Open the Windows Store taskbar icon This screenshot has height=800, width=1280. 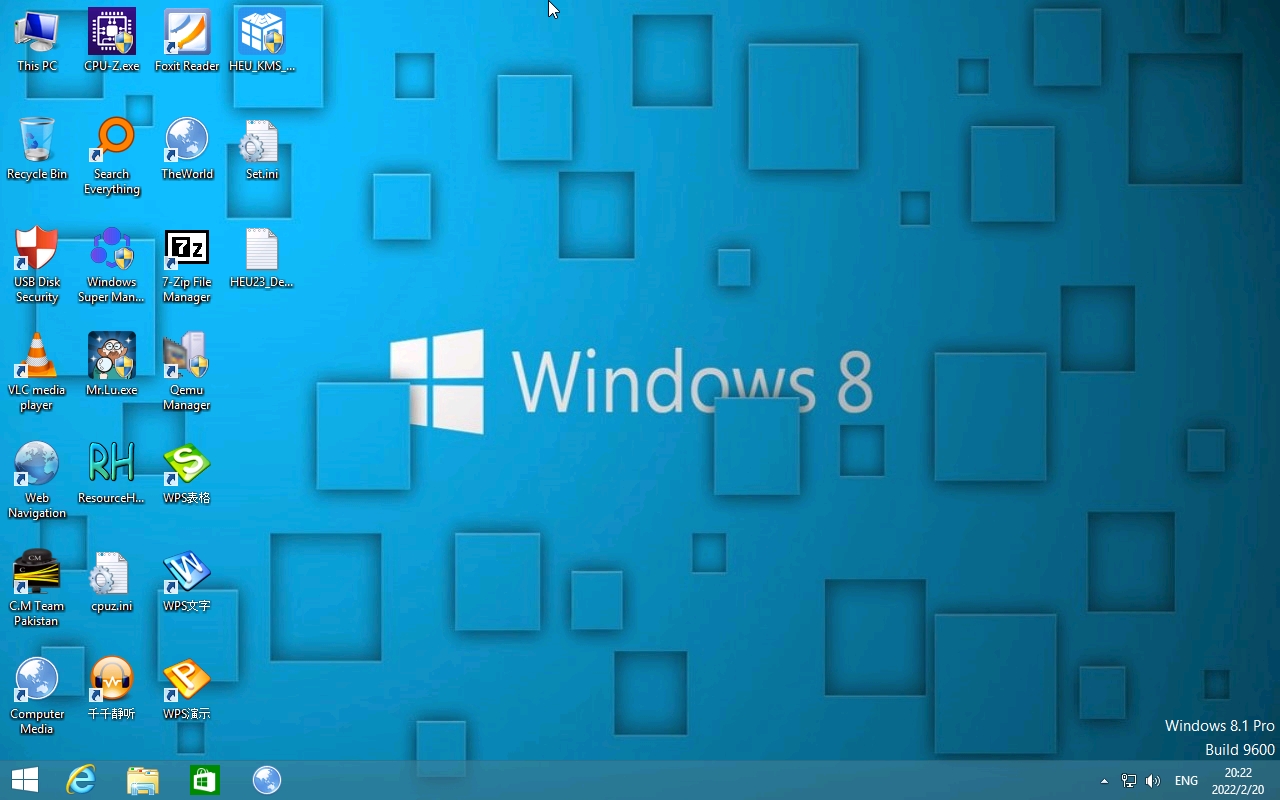pos(205,780)
